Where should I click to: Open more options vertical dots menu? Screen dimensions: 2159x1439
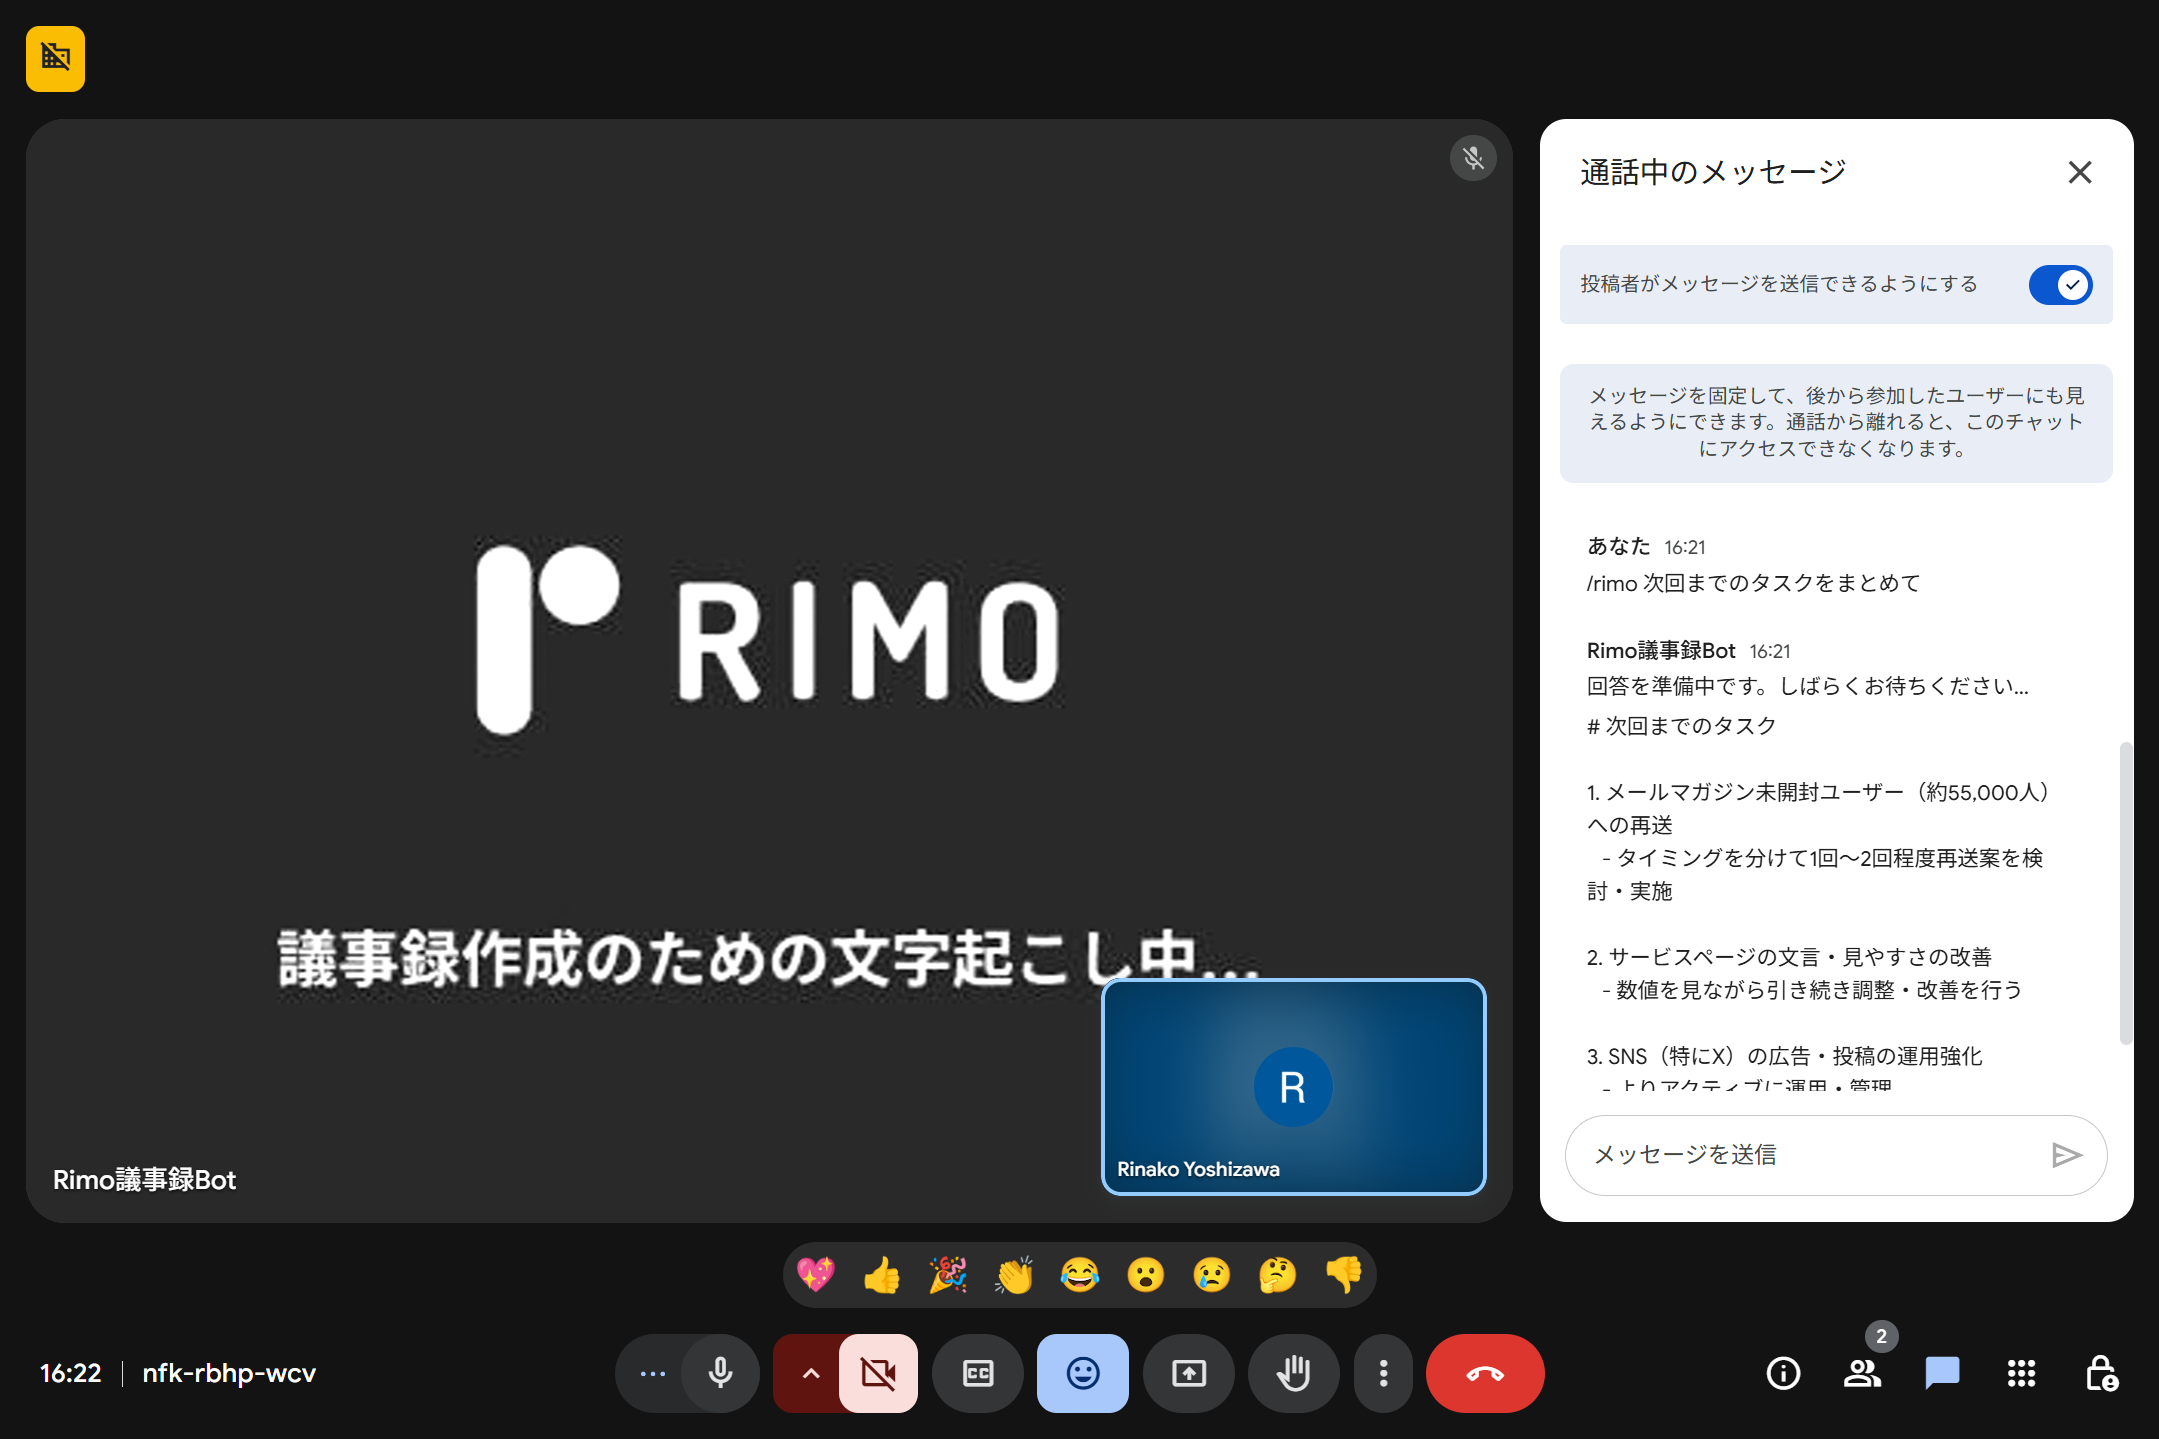point(1383,1373)
